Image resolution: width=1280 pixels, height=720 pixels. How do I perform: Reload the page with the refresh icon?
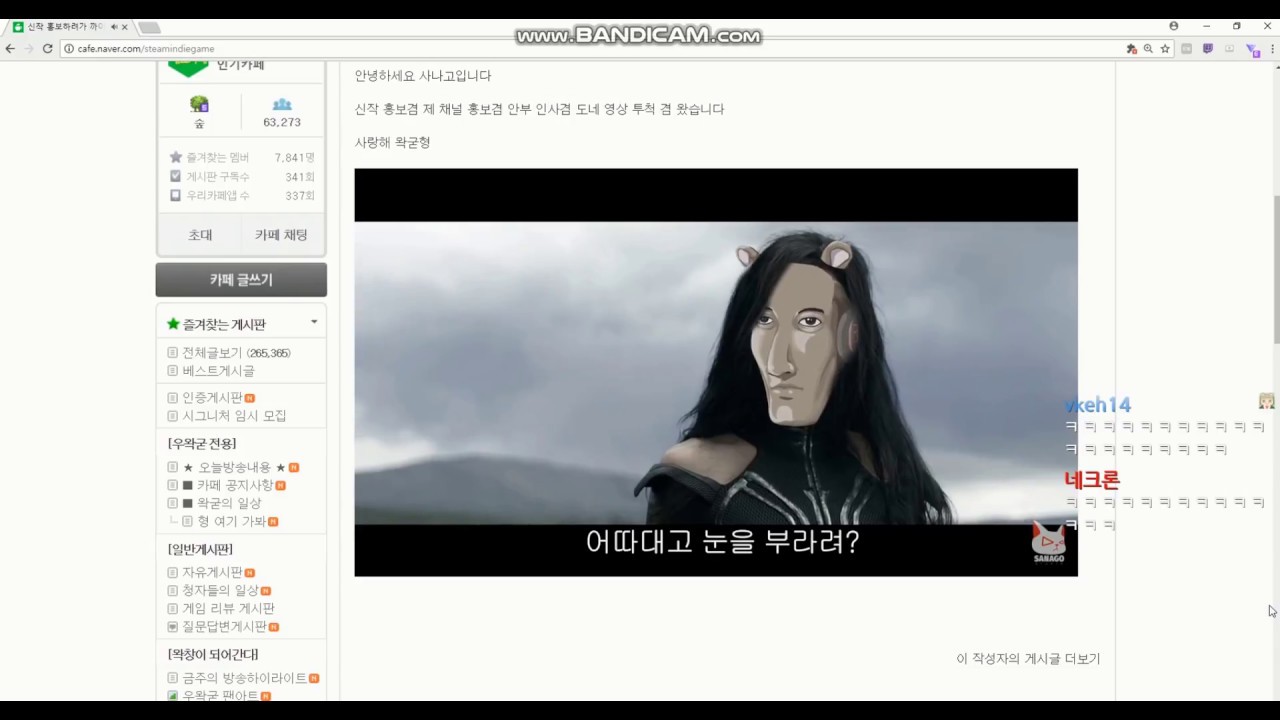coord(47,48)
